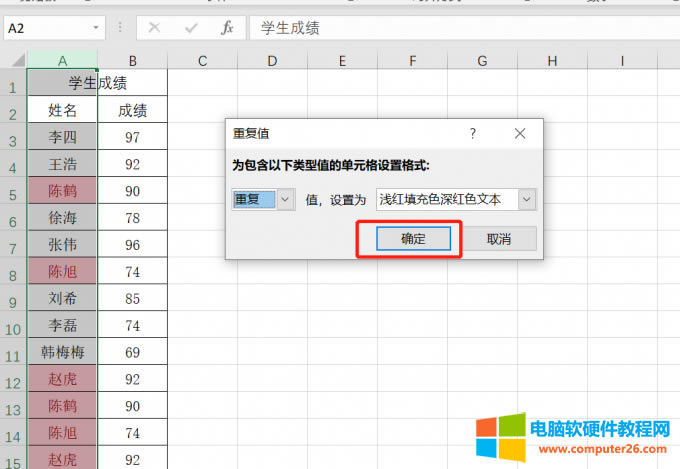The height and width of the screenshot is (469, 680).
Task: Click the cell containing 韩梅梅
Action: point(62,352)
